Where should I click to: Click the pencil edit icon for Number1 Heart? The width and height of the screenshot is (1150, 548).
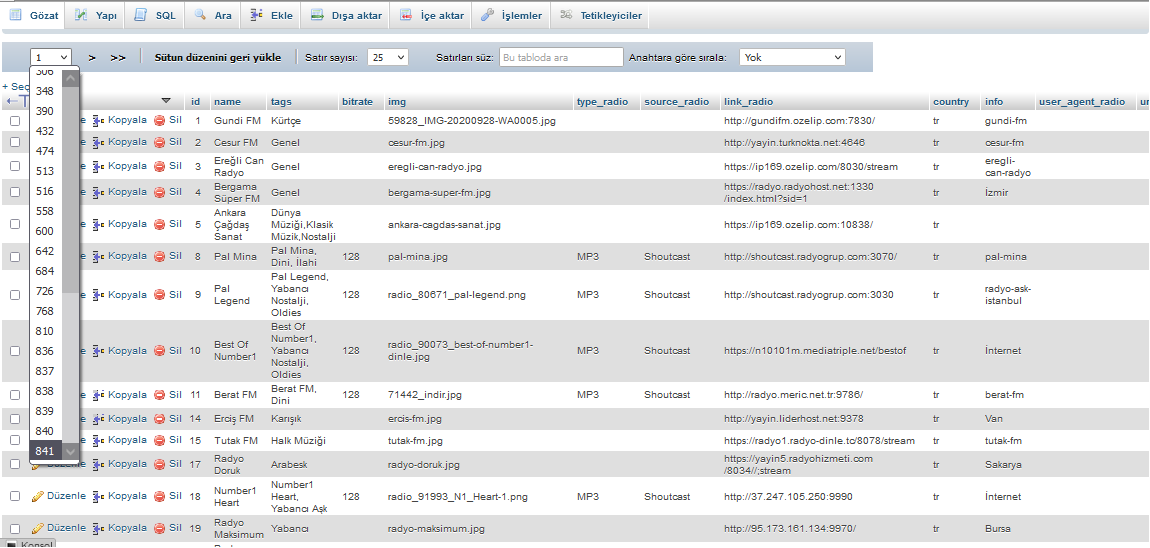(x=38, y=496)
